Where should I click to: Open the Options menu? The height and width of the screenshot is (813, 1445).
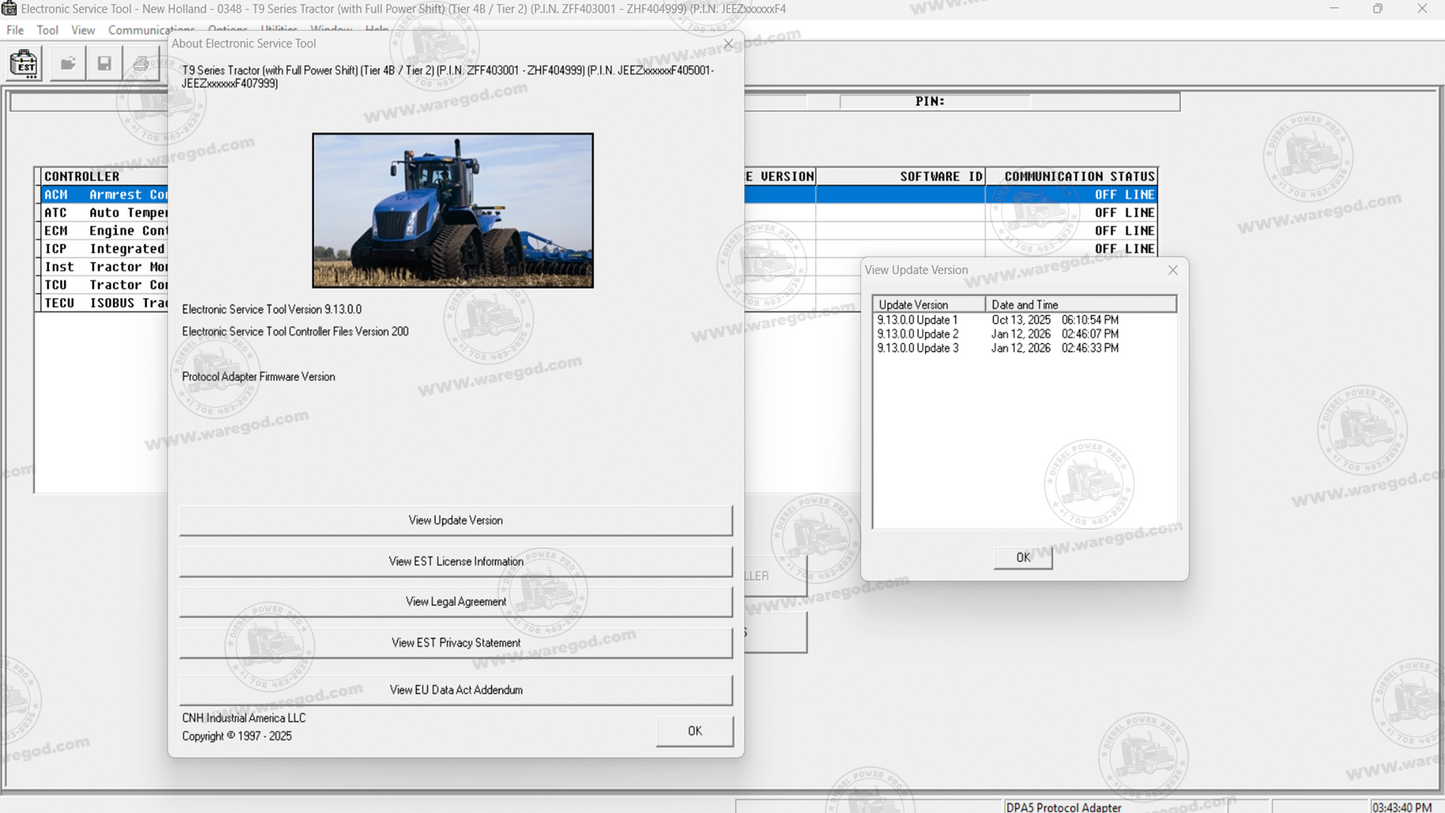tap(227, 30)
